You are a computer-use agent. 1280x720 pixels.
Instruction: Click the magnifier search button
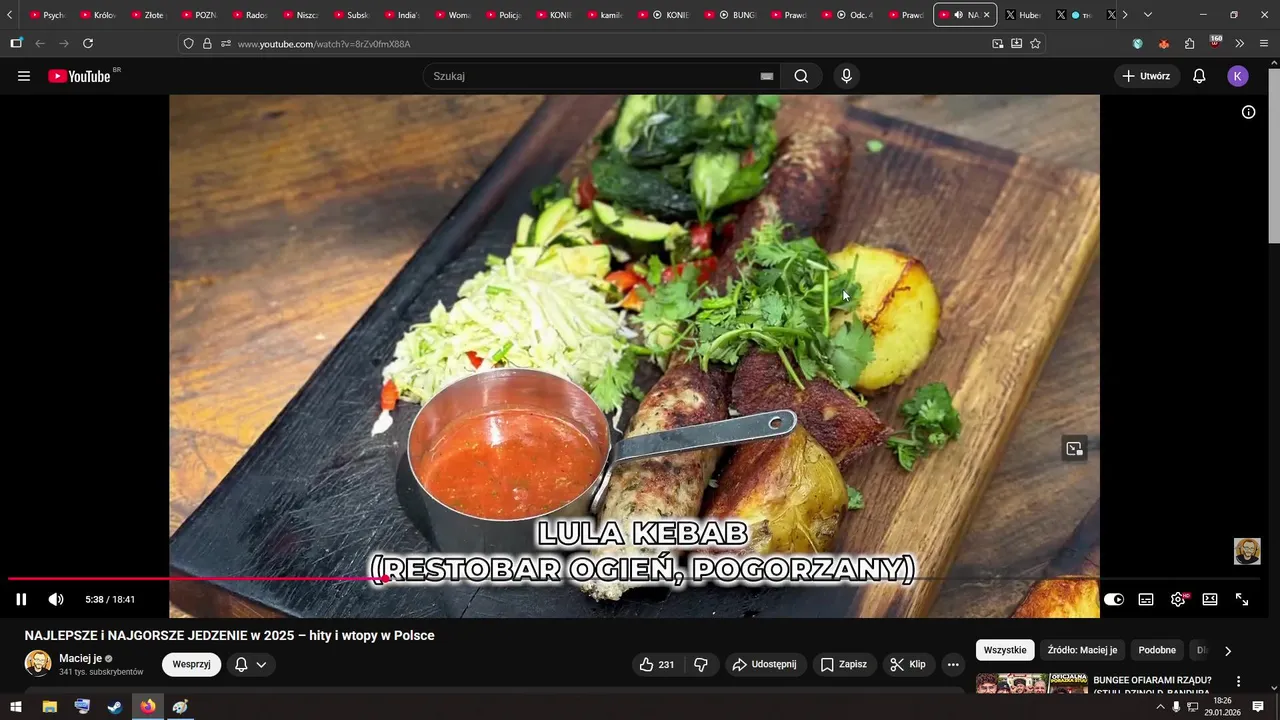[x=801, y=76]
